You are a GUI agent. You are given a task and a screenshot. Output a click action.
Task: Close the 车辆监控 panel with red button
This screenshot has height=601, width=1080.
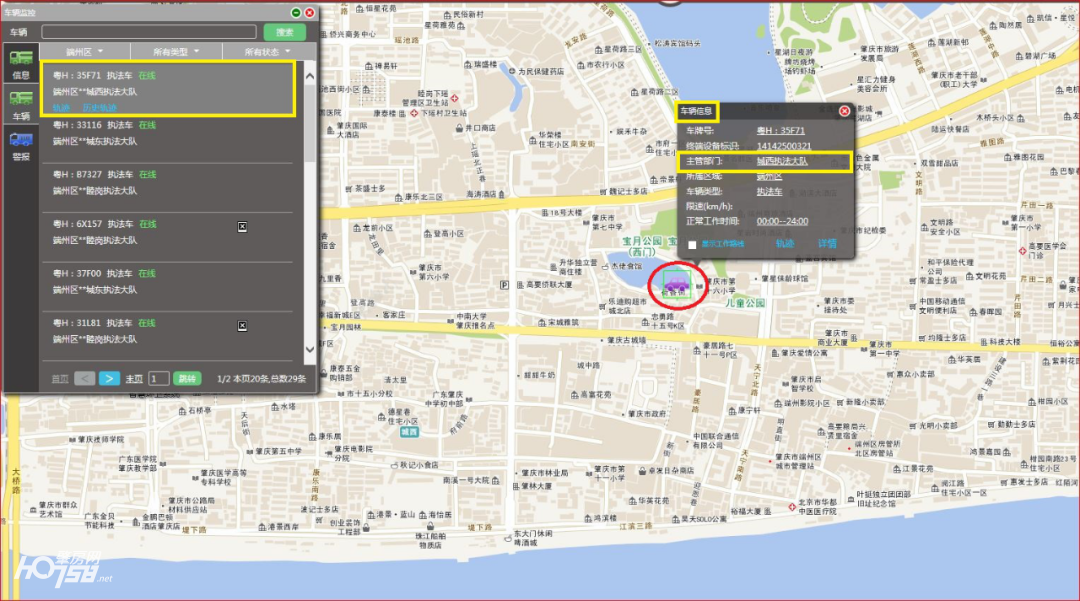tap(310, 12)
